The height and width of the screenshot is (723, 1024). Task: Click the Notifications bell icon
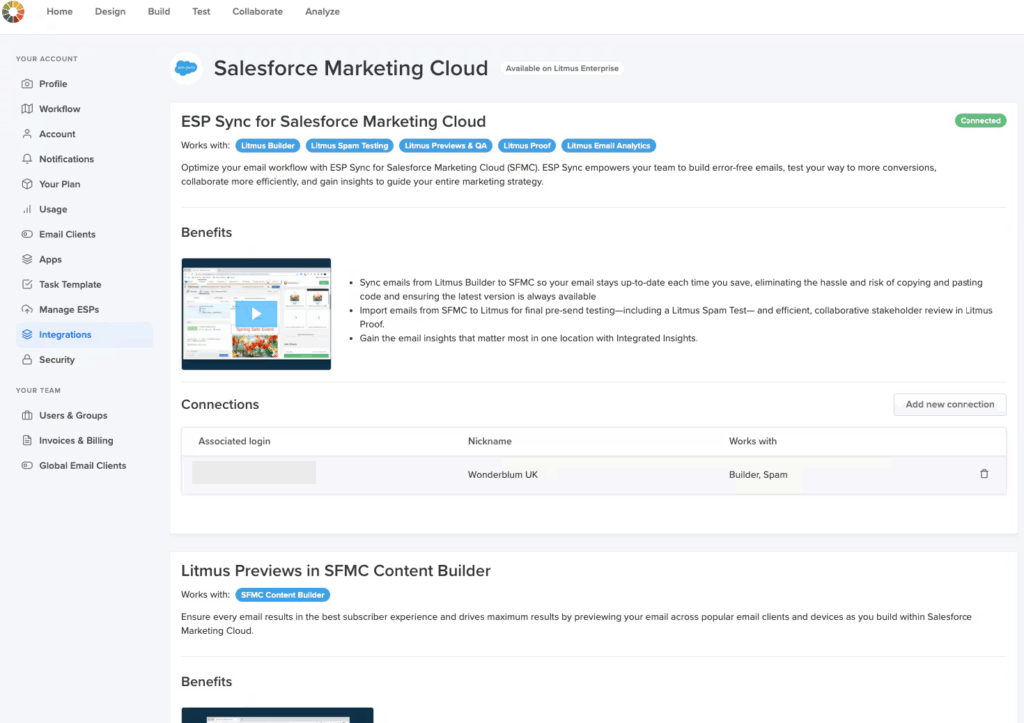click(27, 159)
